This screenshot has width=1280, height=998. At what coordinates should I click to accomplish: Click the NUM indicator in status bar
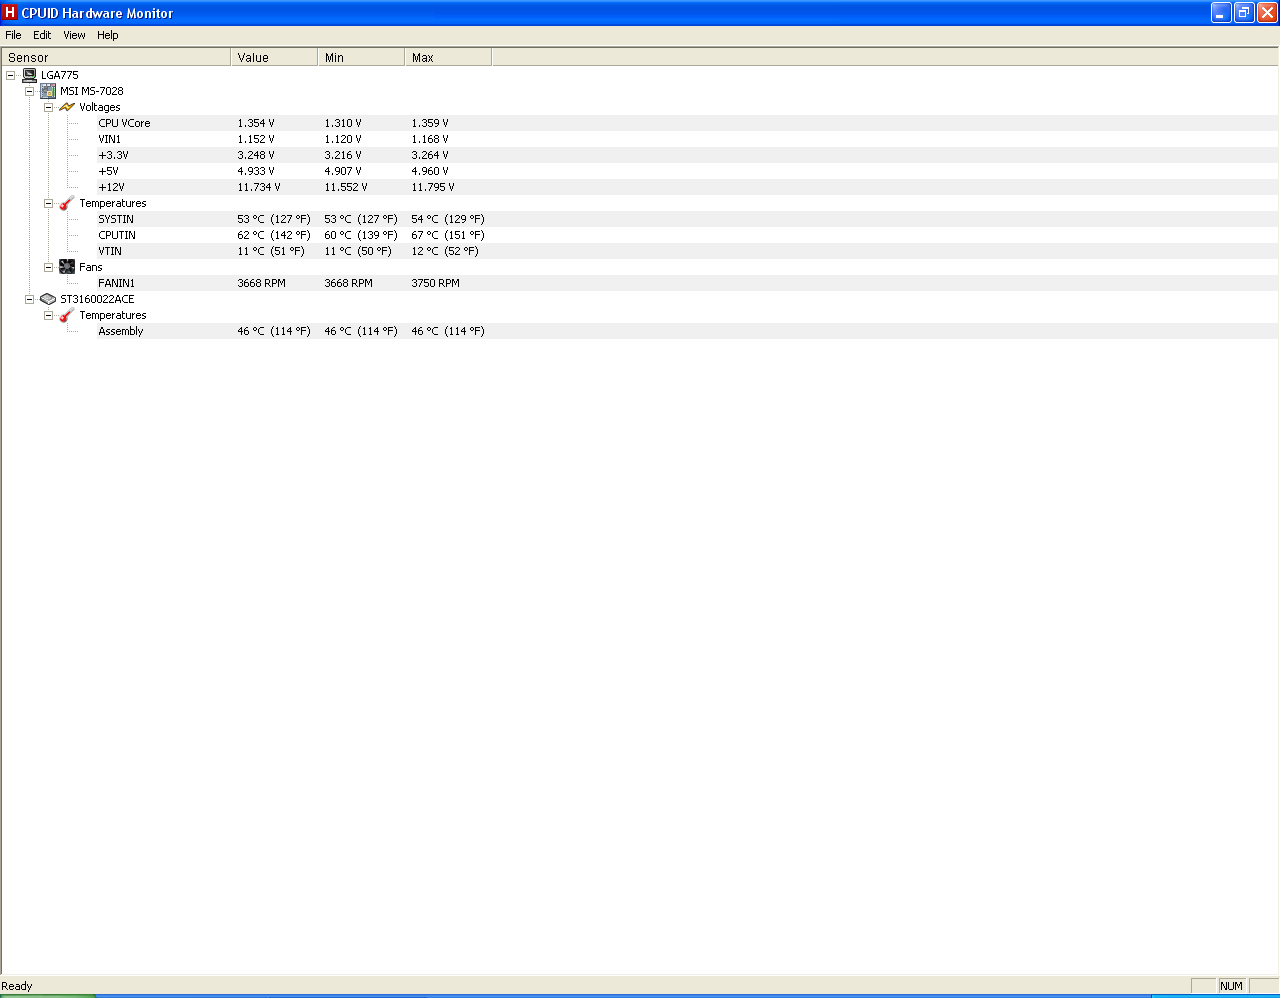1232,986
